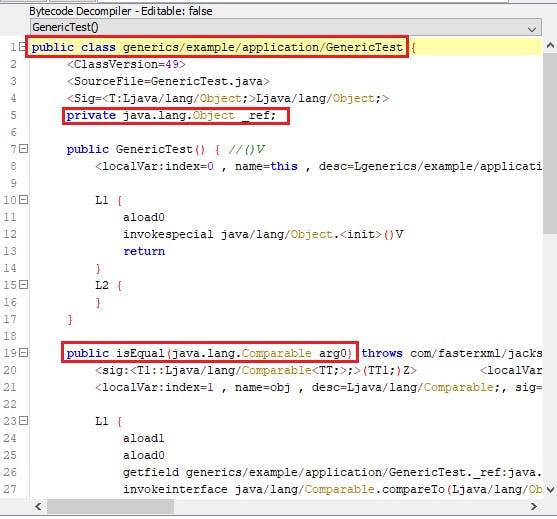Click the horizontal scrollbar thumb
Screen dimensions: 557x519
pos(110,506)
